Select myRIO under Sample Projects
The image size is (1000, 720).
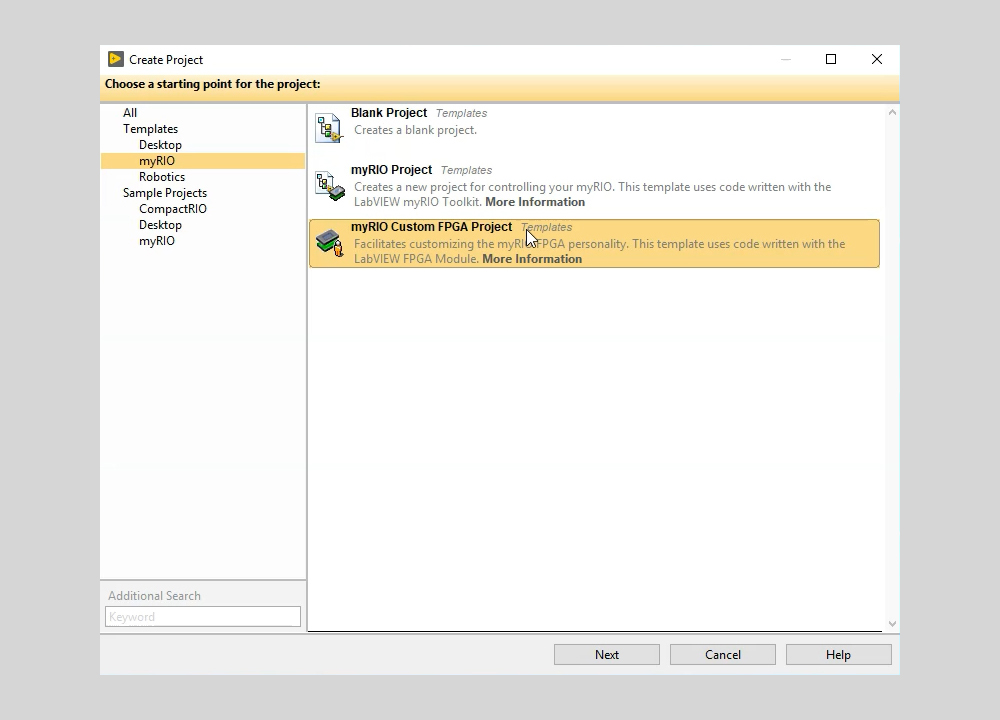tap(157, 240)
